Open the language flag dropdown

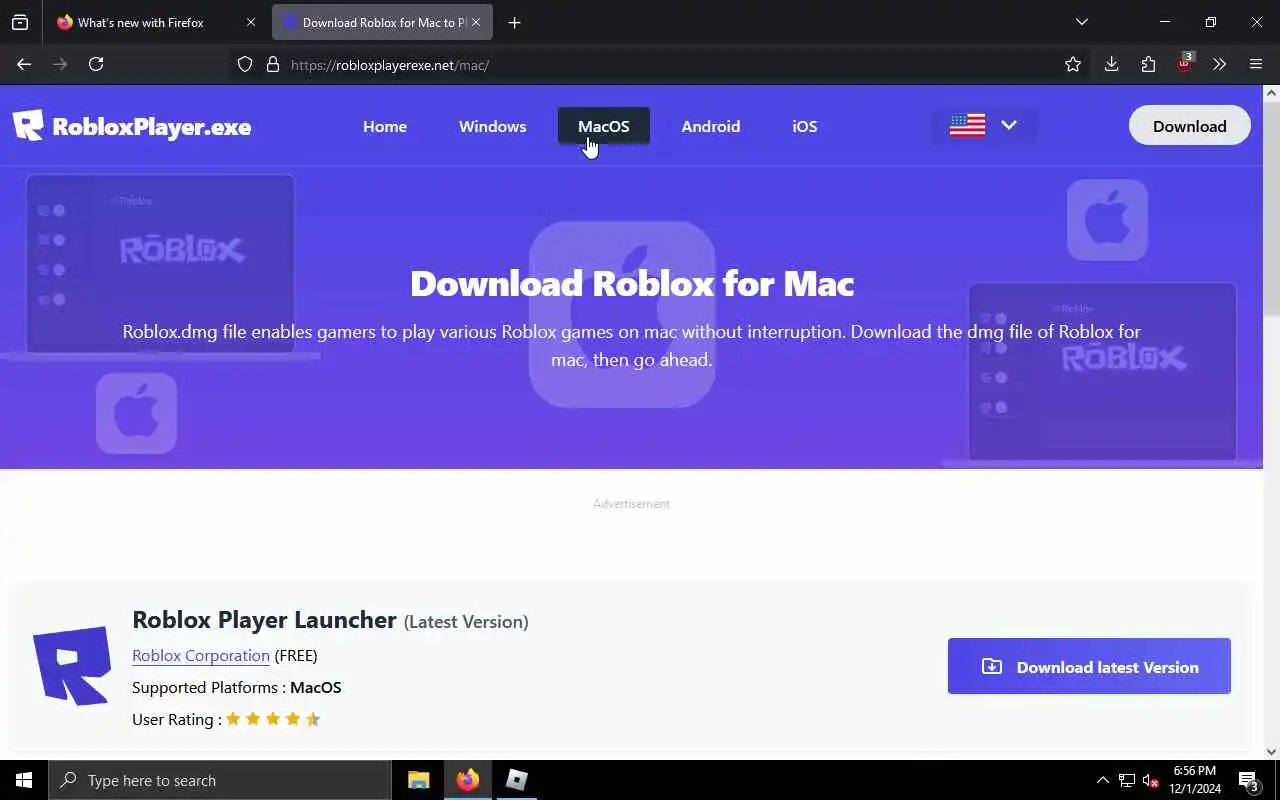983,126
